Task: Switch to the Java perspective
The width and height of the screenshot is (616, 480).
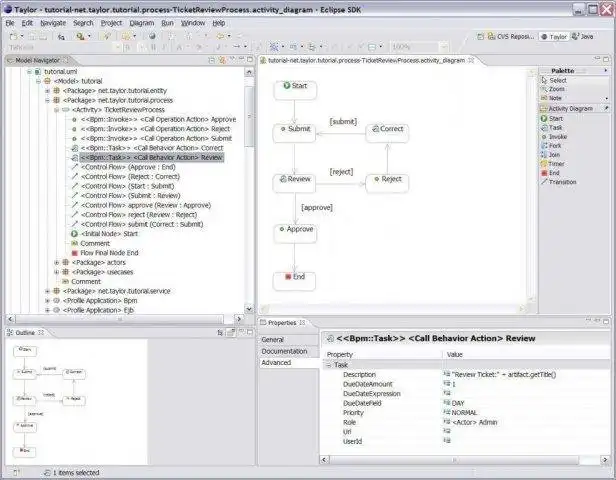Action: pyautogui.click(x=583, y=37)
